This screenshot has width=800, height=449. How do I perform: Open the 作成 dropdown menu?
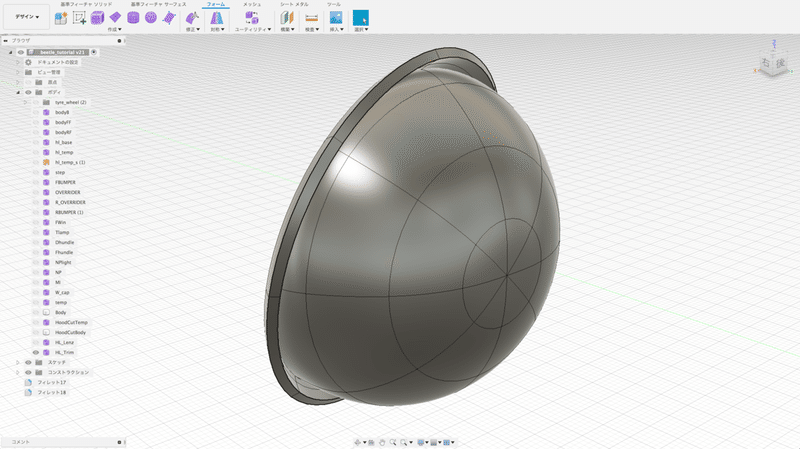coord(115,30)
